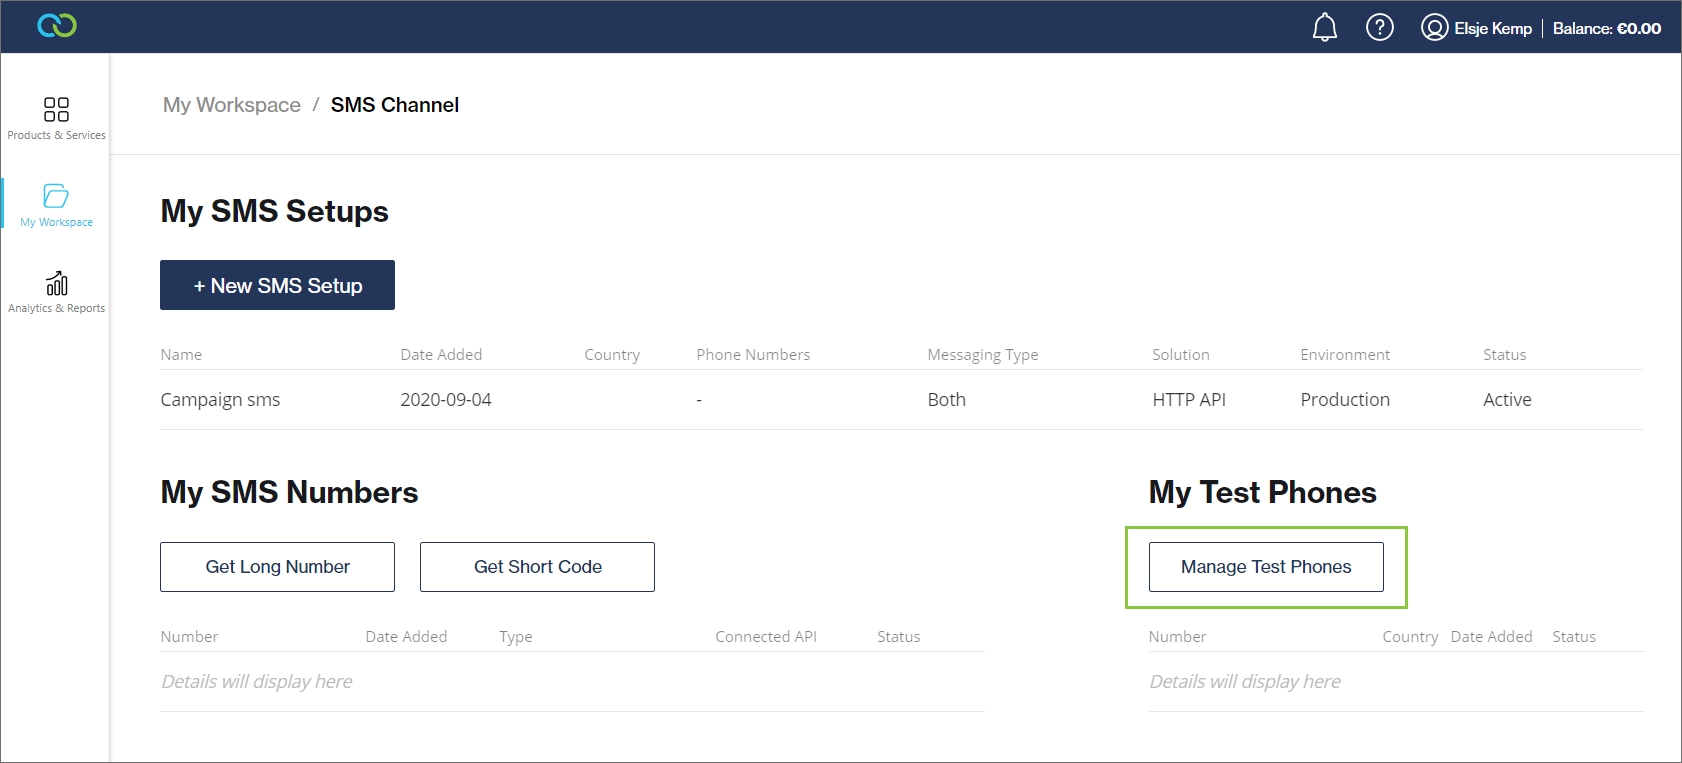Open Products & Services grid icon
The image size is (1682, 763).
pos(56,109)
